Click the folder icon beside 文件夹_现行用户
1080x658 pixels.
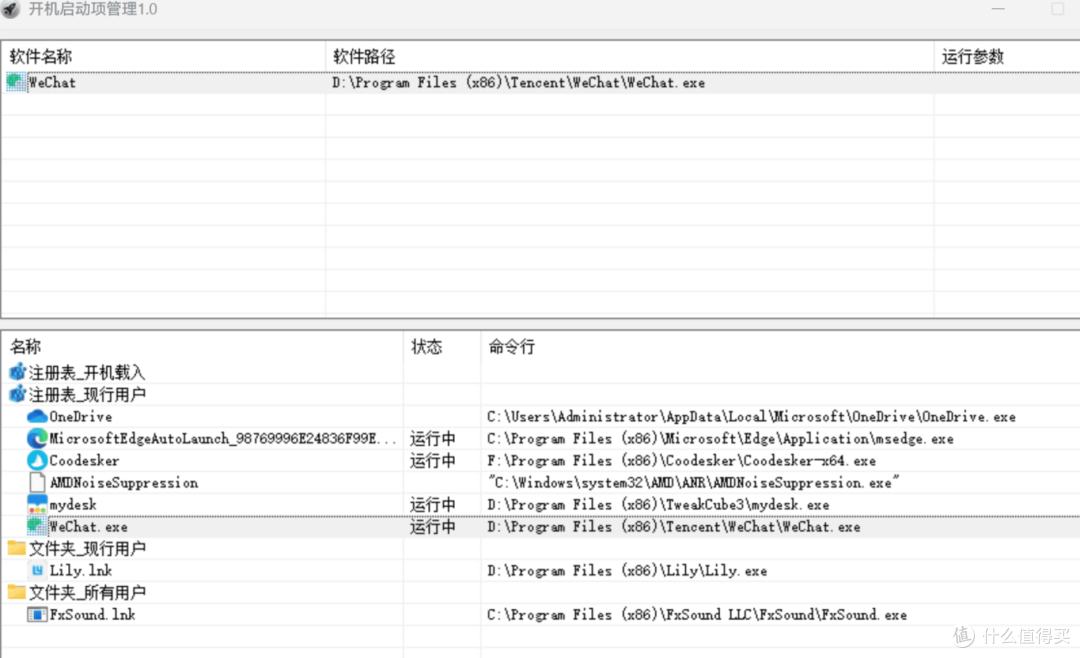pos(17,548)
